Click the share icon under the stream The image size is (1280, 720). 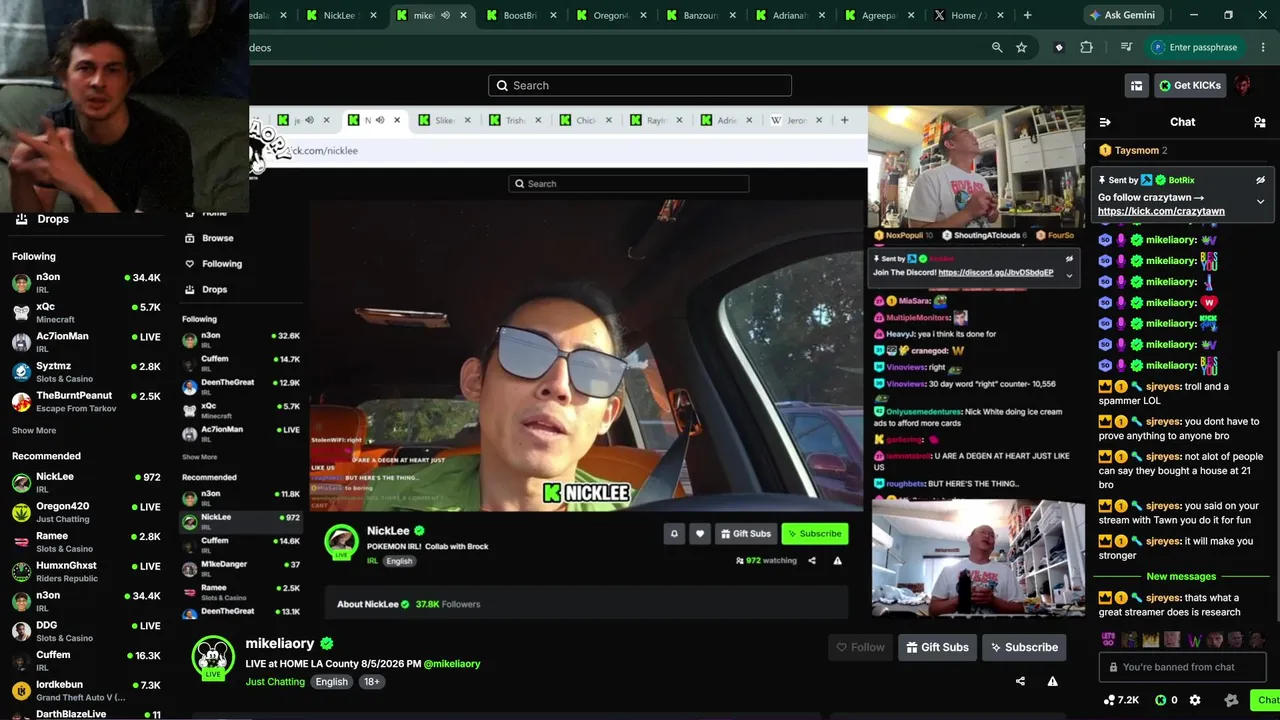(1020, 681)
